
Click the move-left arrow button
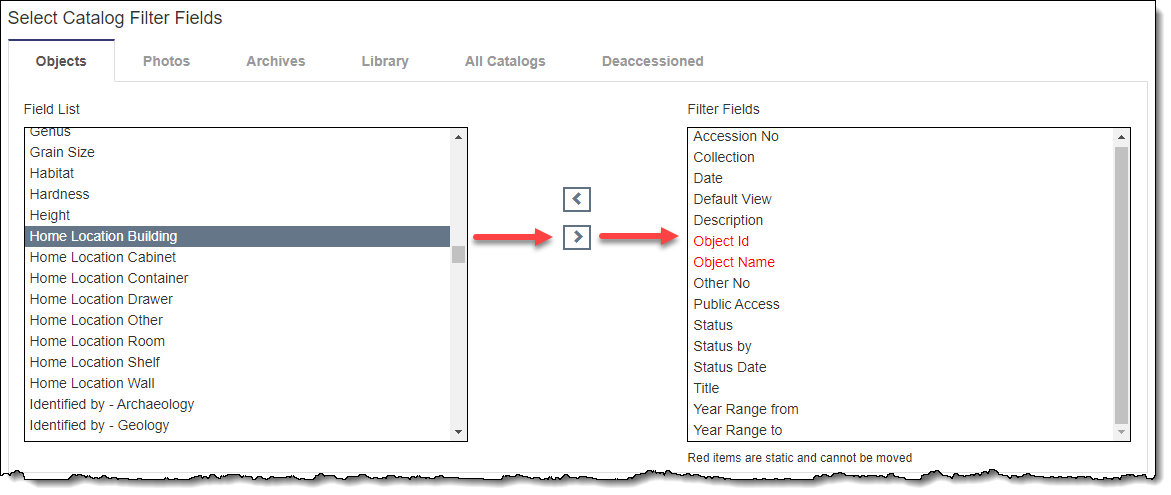click(x=577, y=200)
